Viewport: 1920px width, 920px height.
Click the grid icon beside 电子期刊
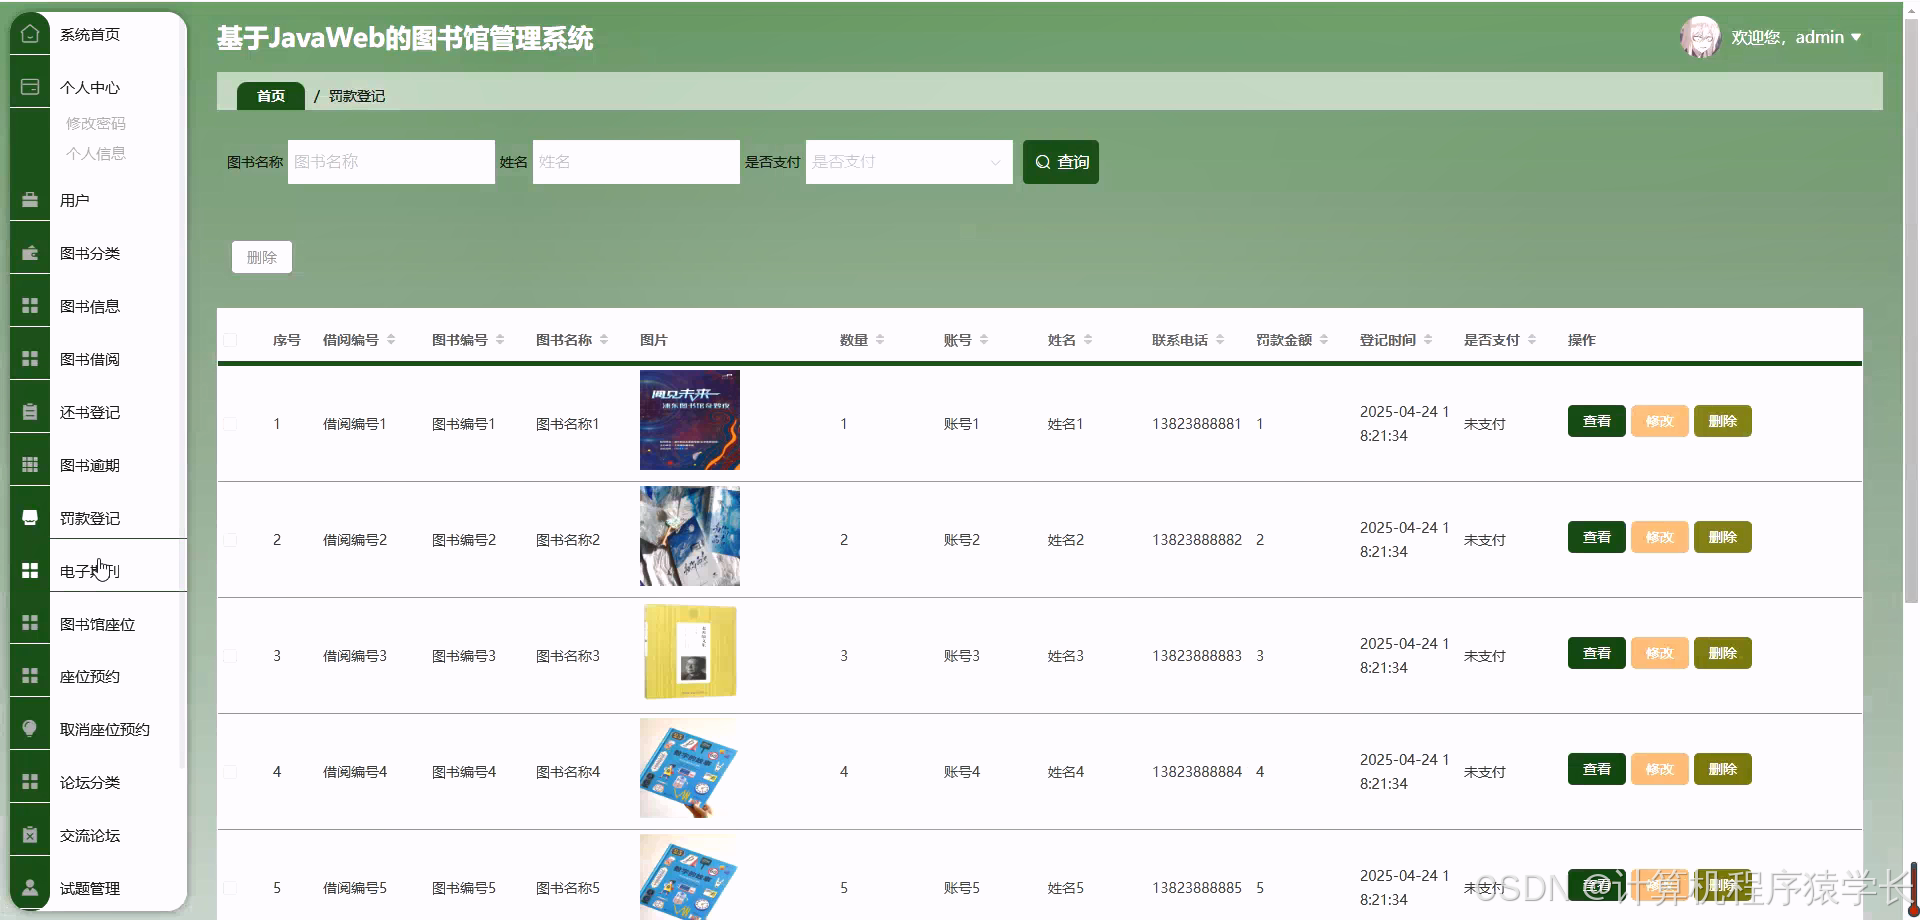click(30, 570)
